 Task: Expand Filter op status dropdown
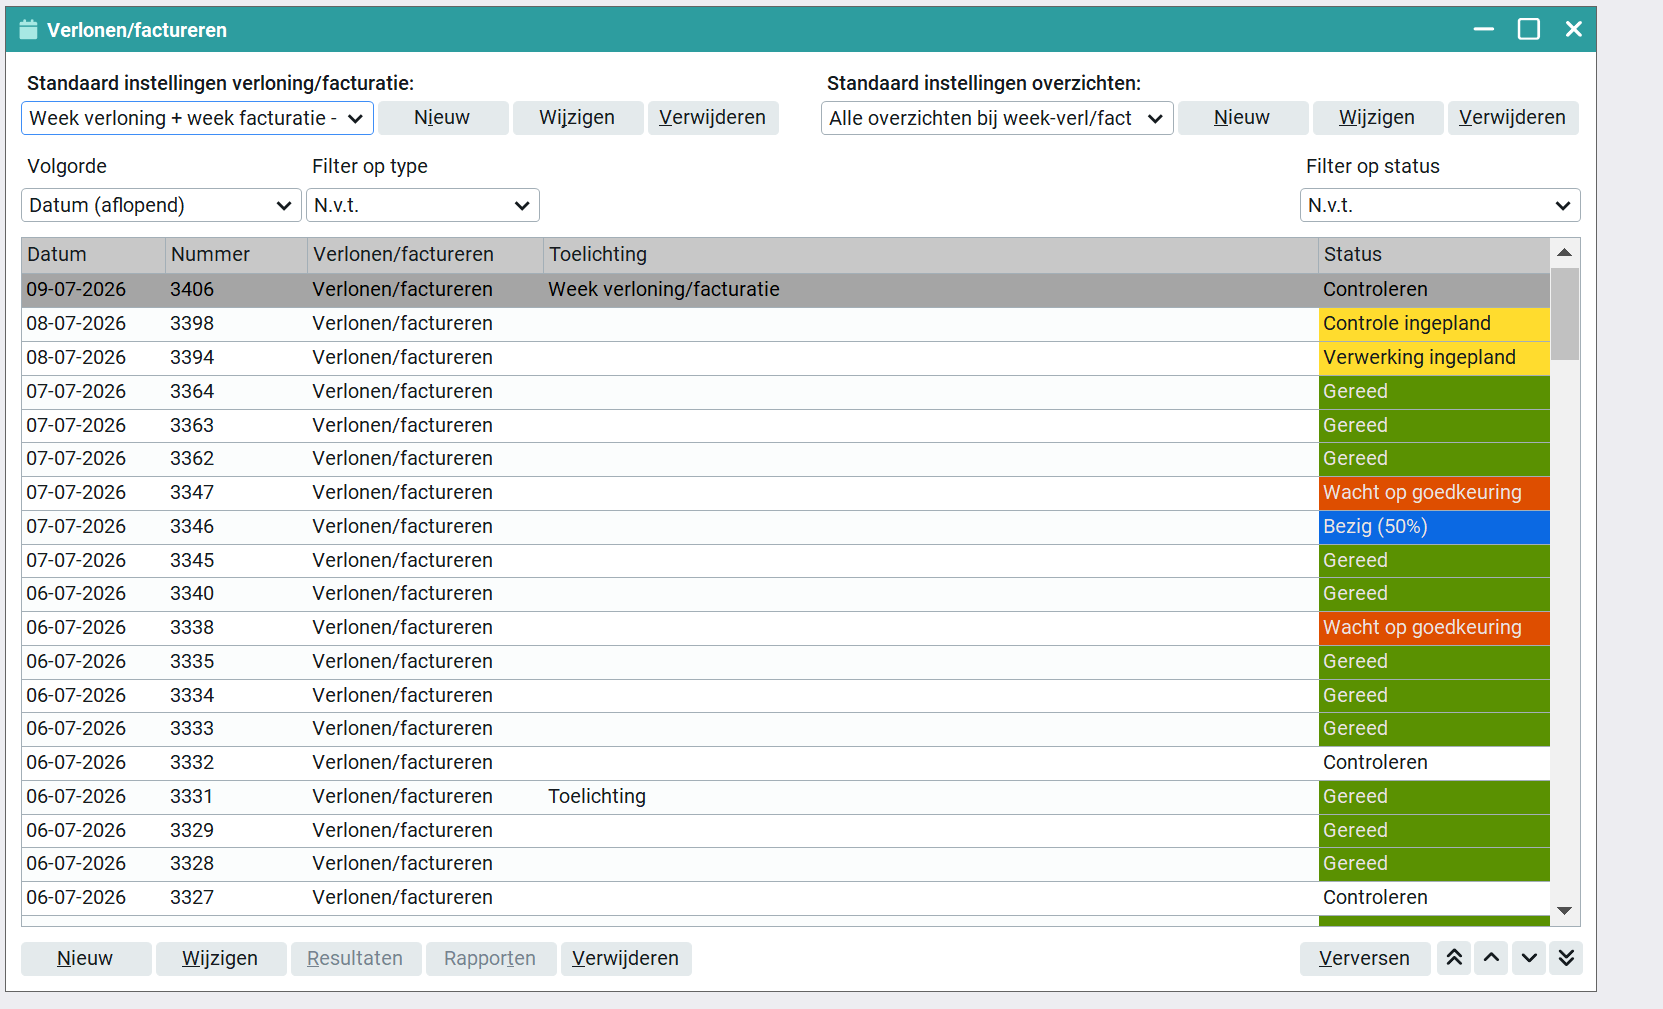click(1440, 205)
